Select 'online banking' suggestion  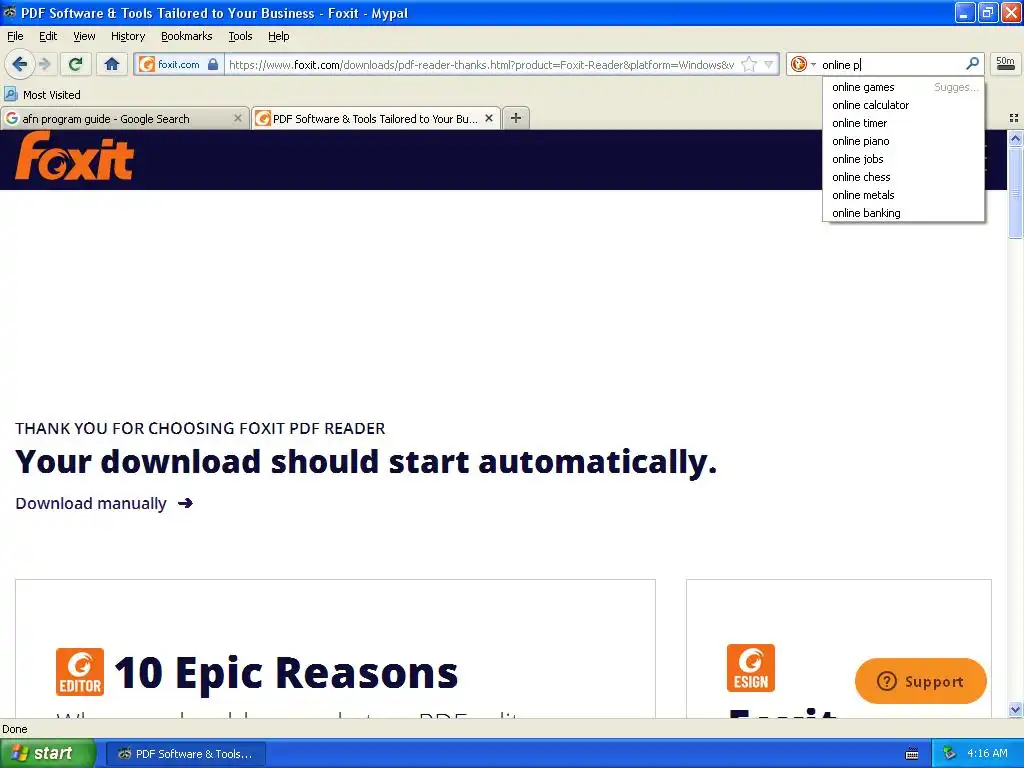[903, 213]
